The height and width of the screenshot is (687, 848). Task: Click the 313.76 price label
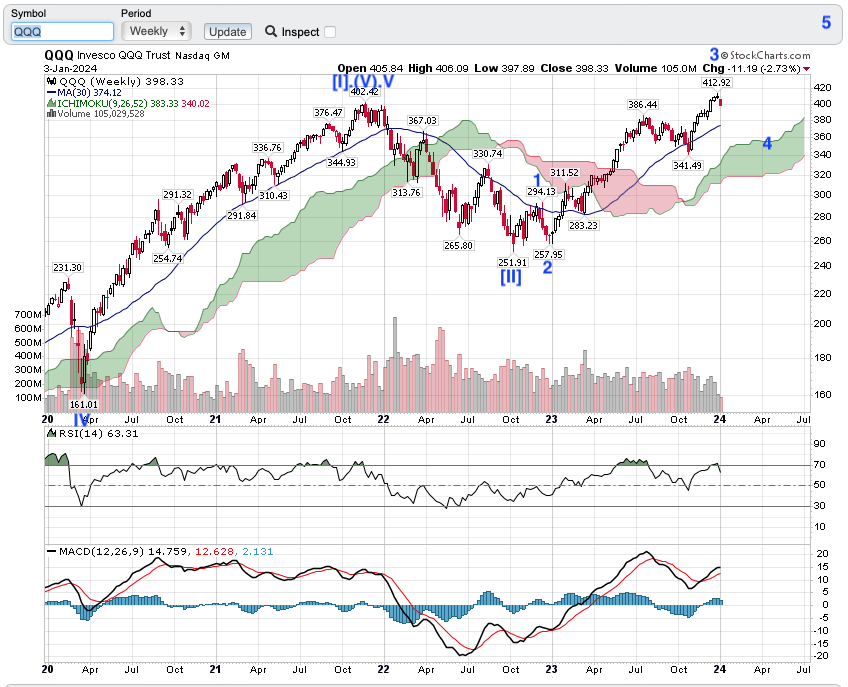point(407,193)
